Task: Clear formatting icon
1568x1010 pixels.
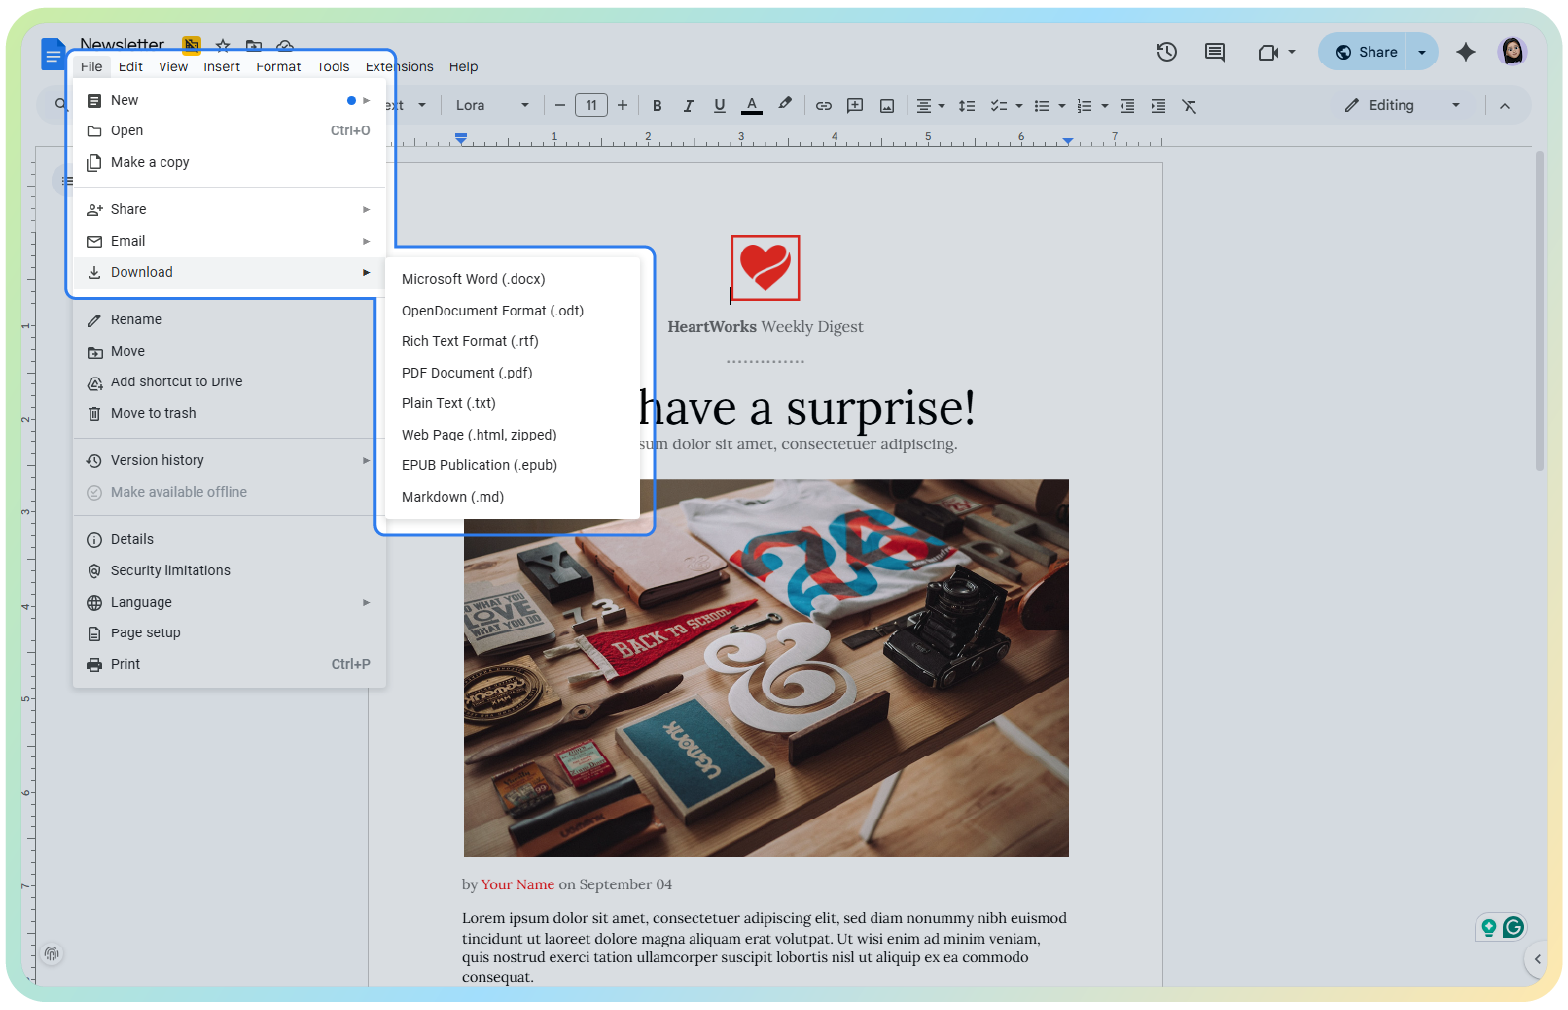Action: 1189,106
